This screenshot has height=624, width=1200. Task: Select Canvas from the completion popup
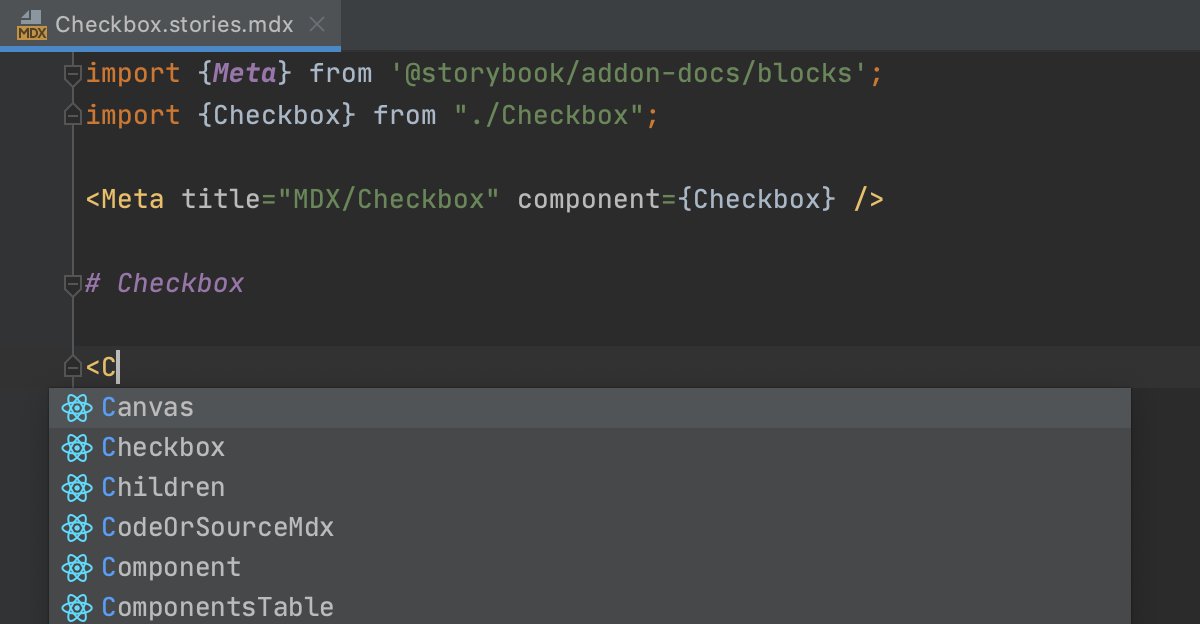pos(147,407)
